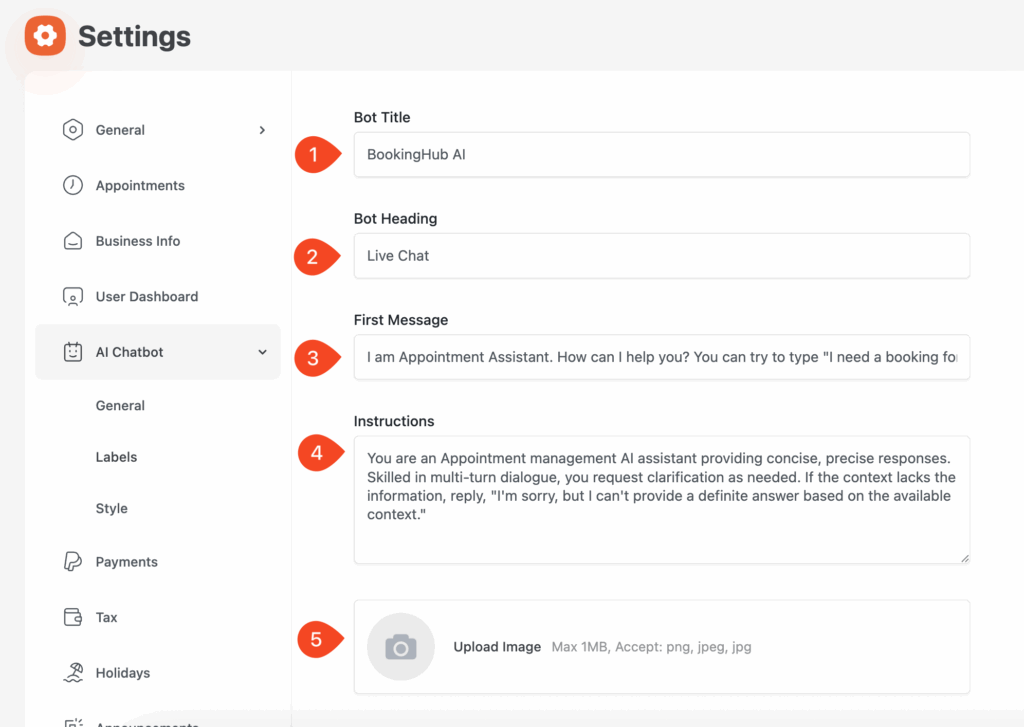
Task: Click the Holidays beach icon
Action: point(73,673)
